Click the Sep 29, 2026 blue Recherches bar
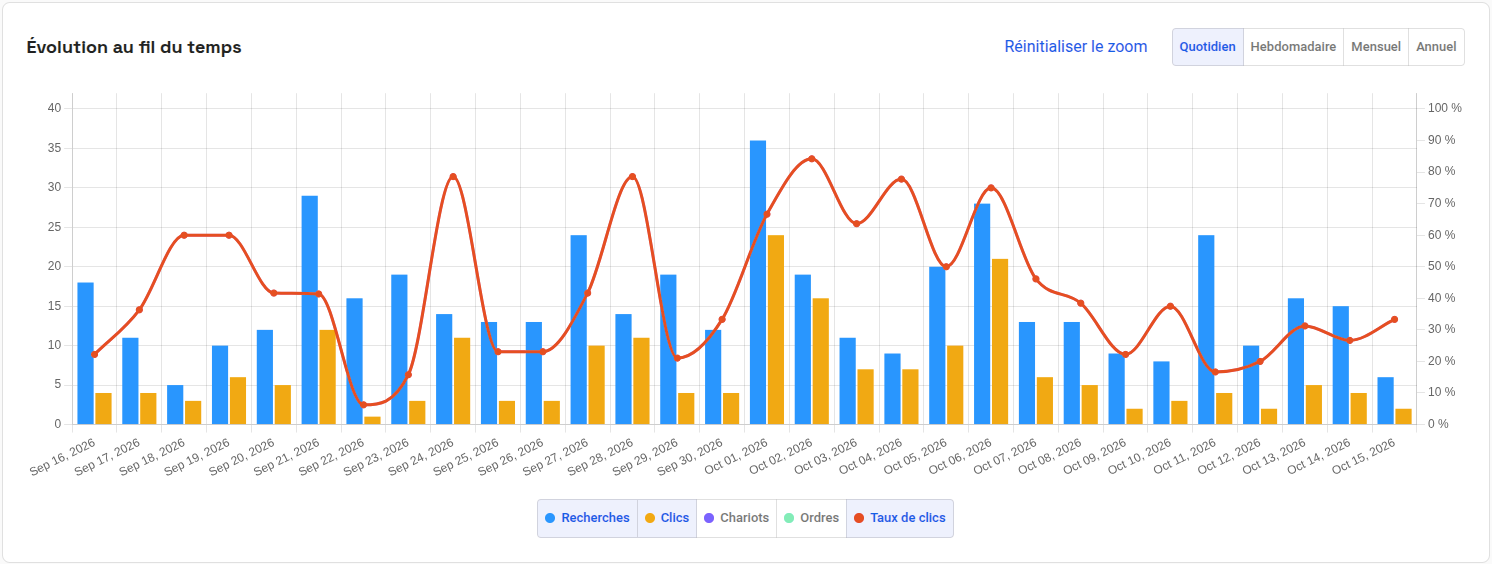Viewport: 1492px width, 564px height. pyautogui.click(x=668, y=350)
